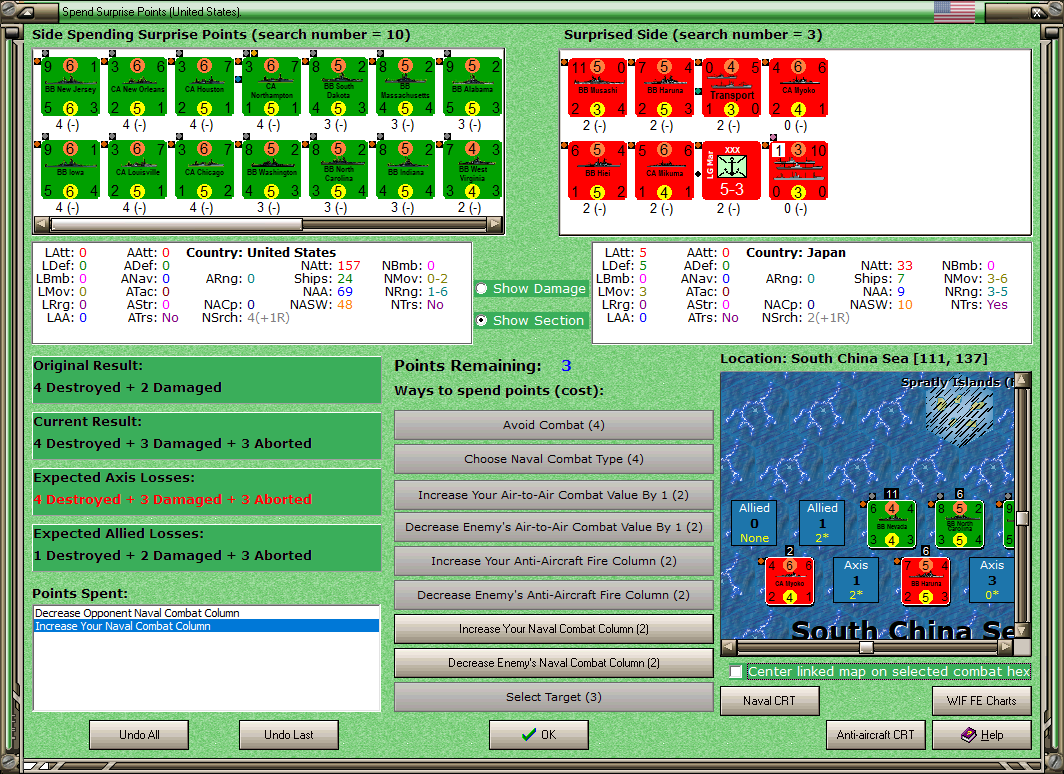Select the BB South Dakota unit counter
The height and width of the screenshot is (774, 1064).
click(x=339, y=87)
